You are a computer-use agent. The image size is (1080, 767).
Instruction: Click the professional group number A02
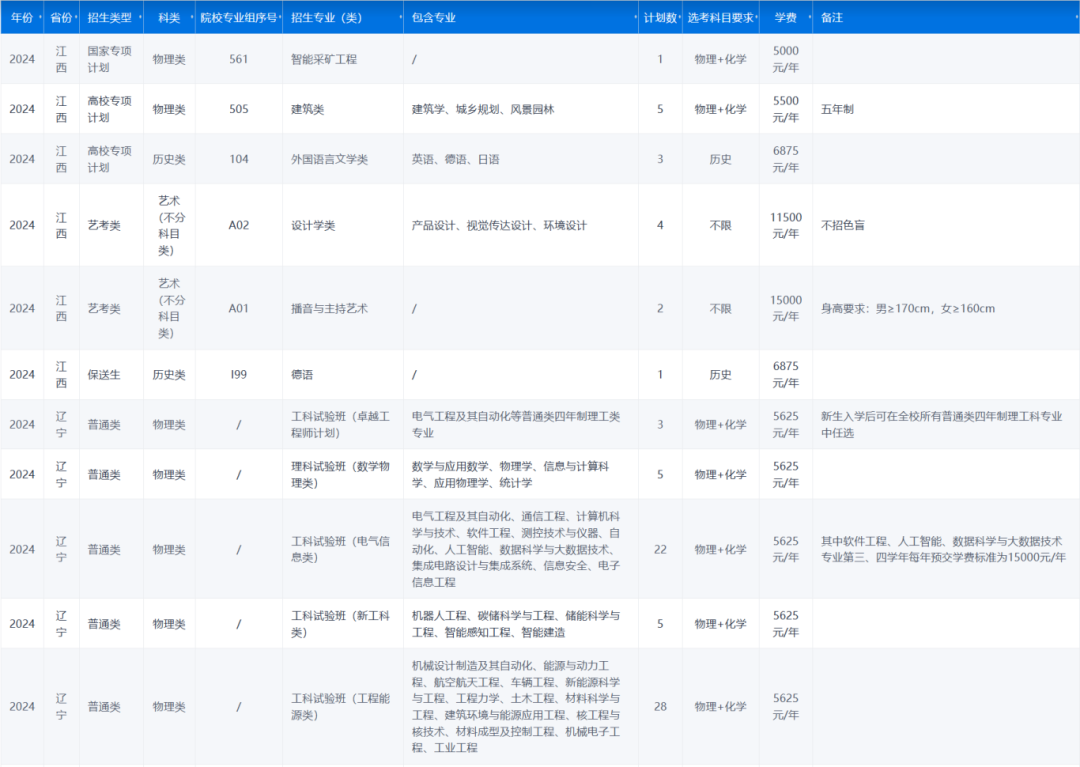click(x=240, y=225)
